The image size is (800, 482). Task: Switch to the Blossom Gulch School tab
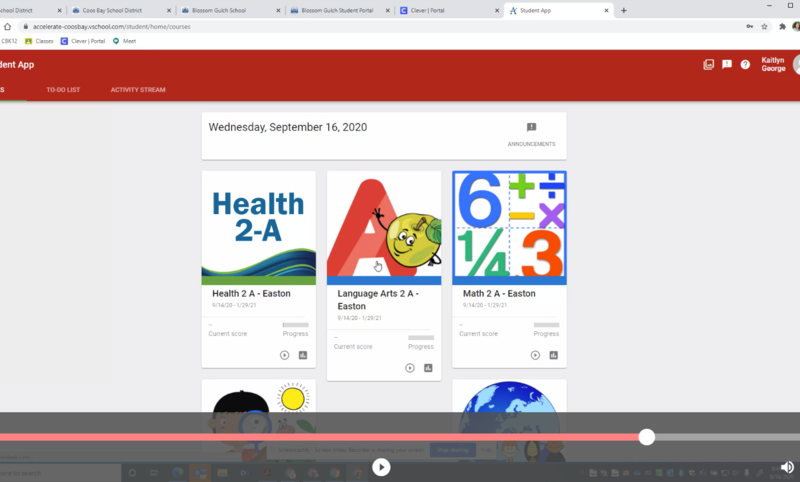tap(230, 10)
